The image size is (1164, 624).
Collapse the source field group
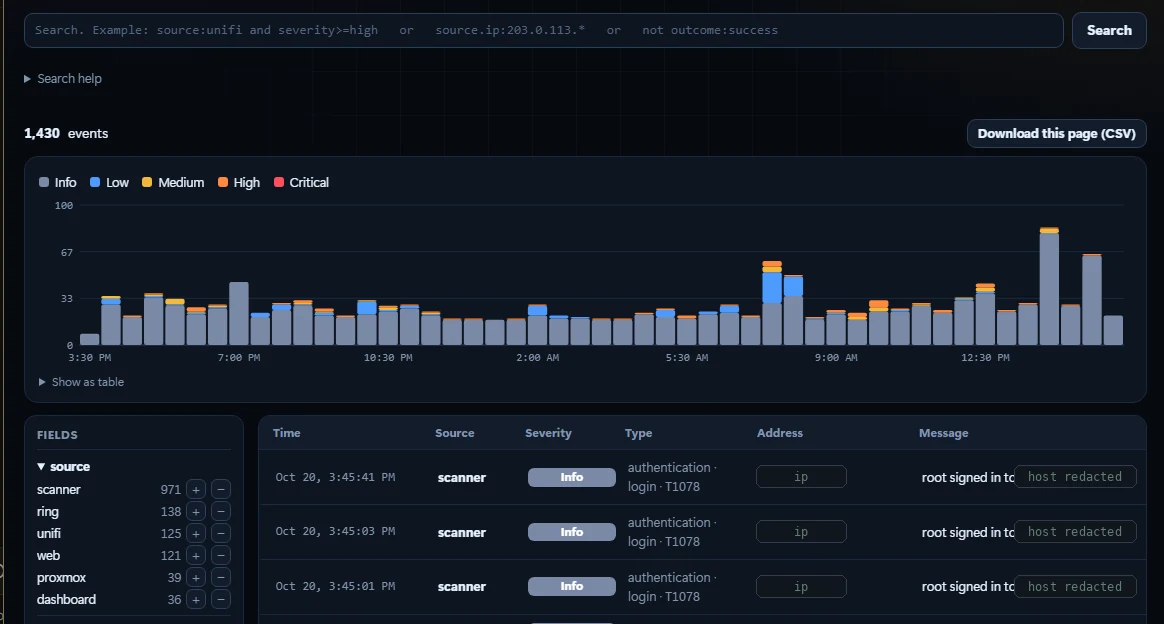[64, 467]
